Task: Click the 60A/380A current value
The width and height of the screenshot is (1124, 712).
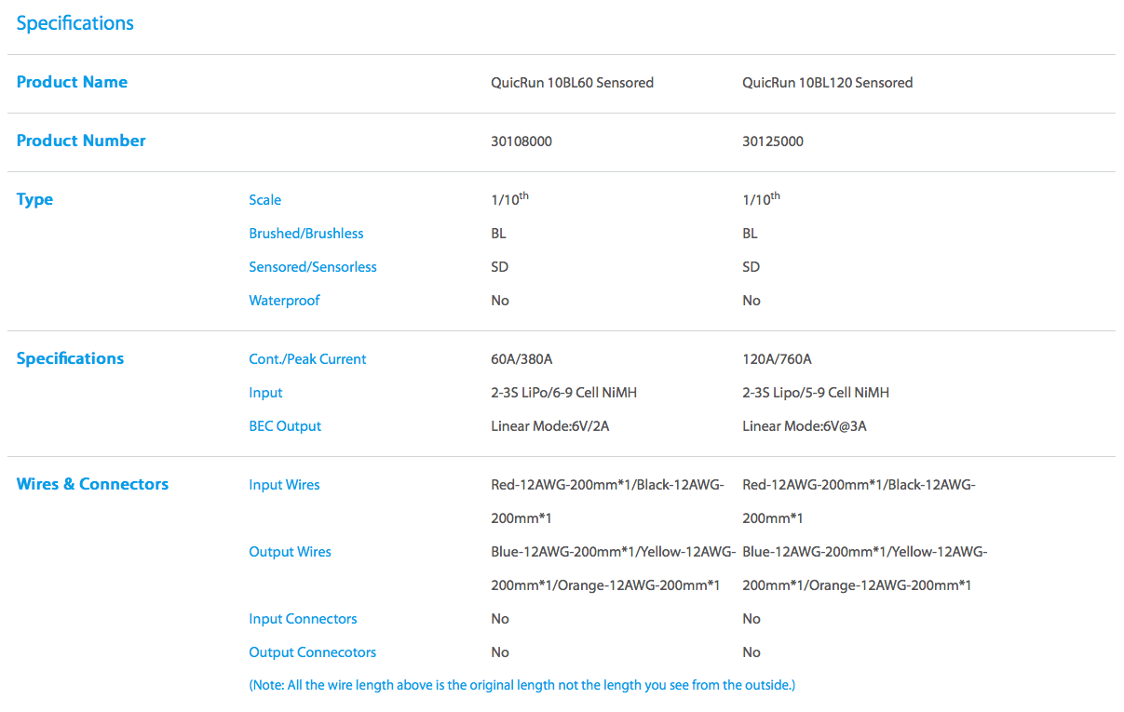Action: point(521,360)
